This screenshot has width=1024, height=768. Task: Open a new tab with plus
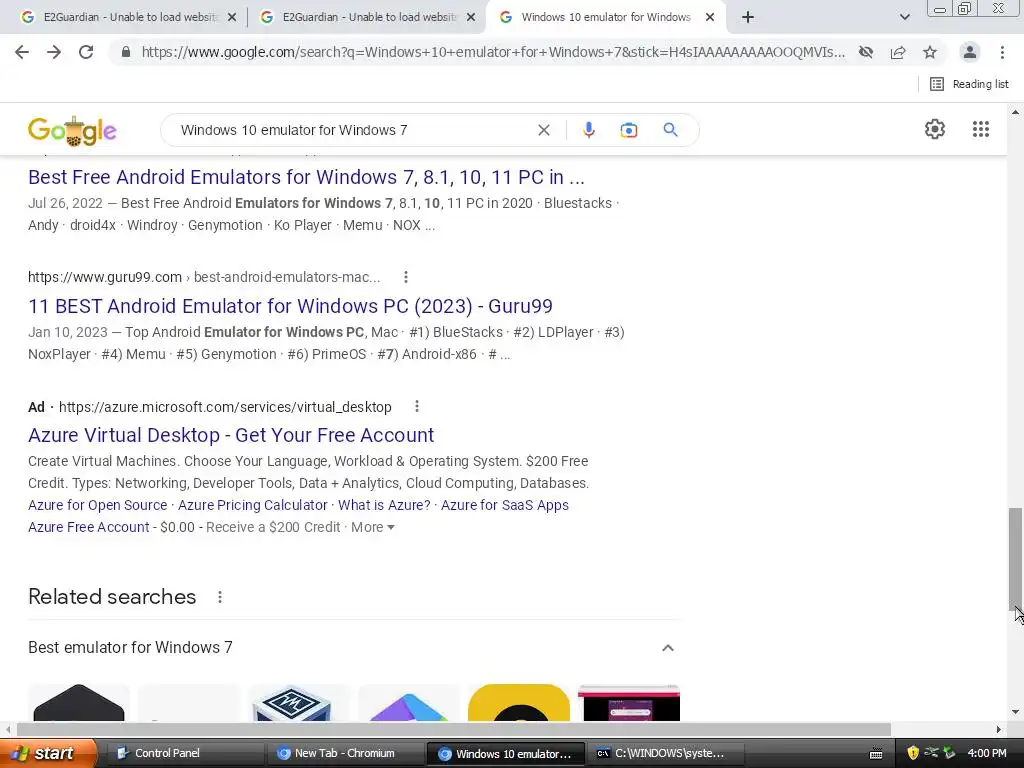[748, 17]
